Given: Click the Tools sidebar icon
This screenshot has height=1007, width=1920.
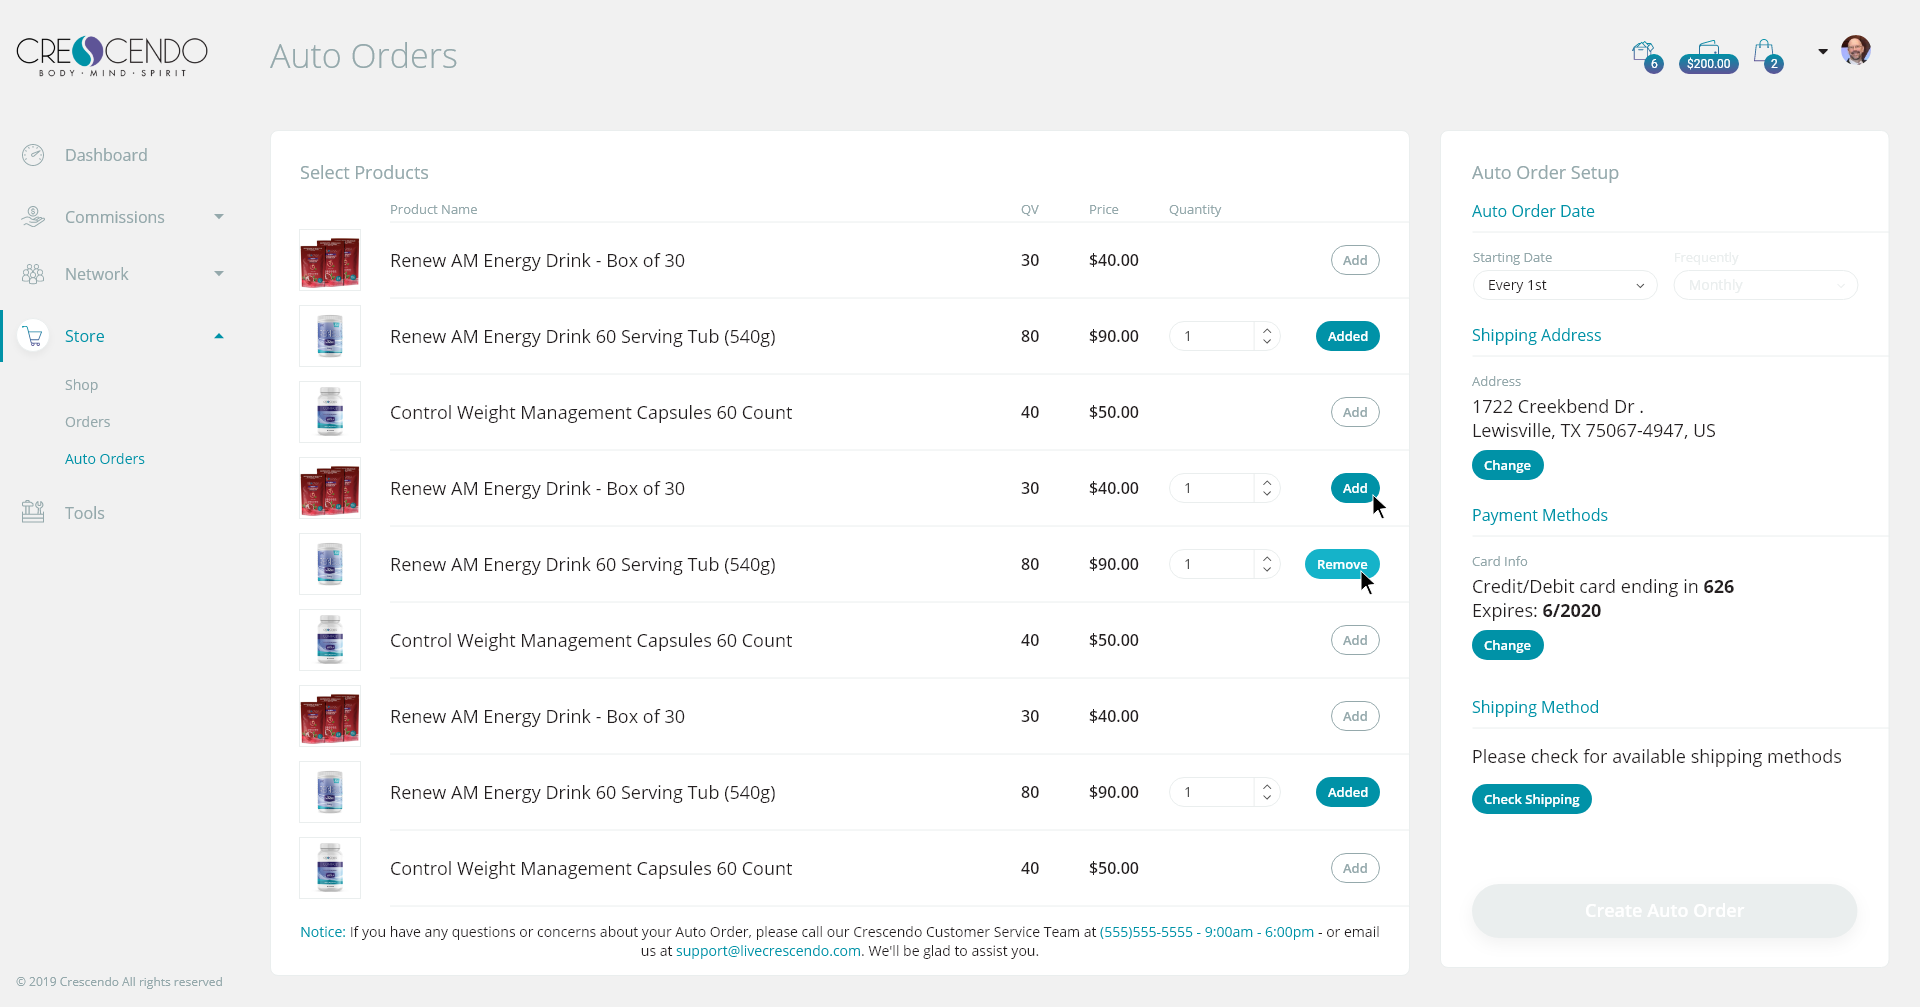Looking at the screenshot, I should (x=33, y=512).
